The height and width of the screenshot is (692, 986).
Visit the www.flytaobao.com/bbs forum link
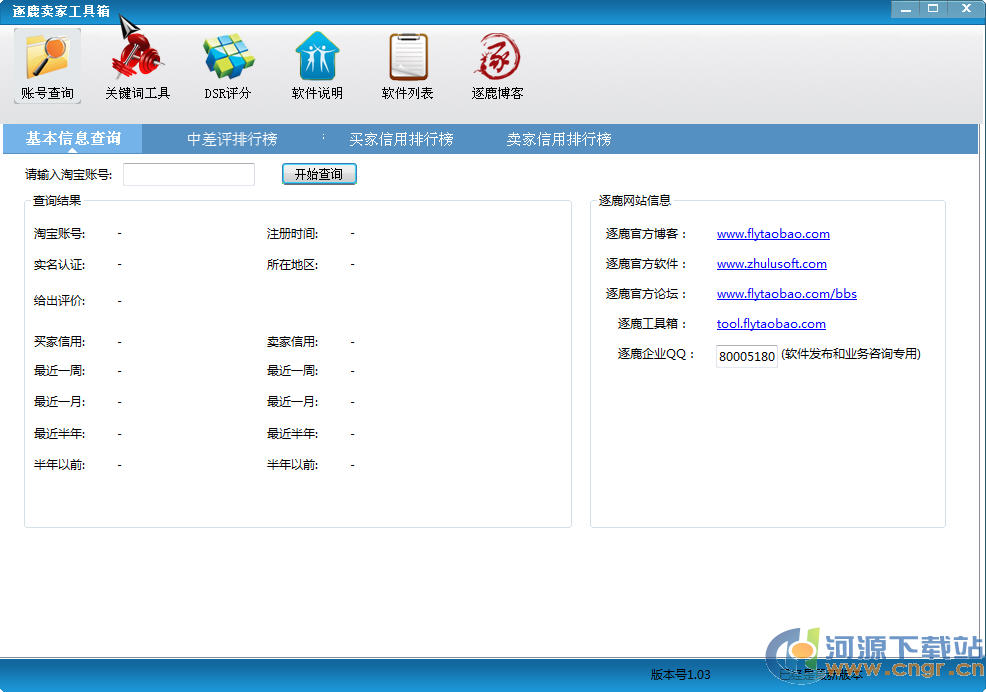[x=786, y=294]
